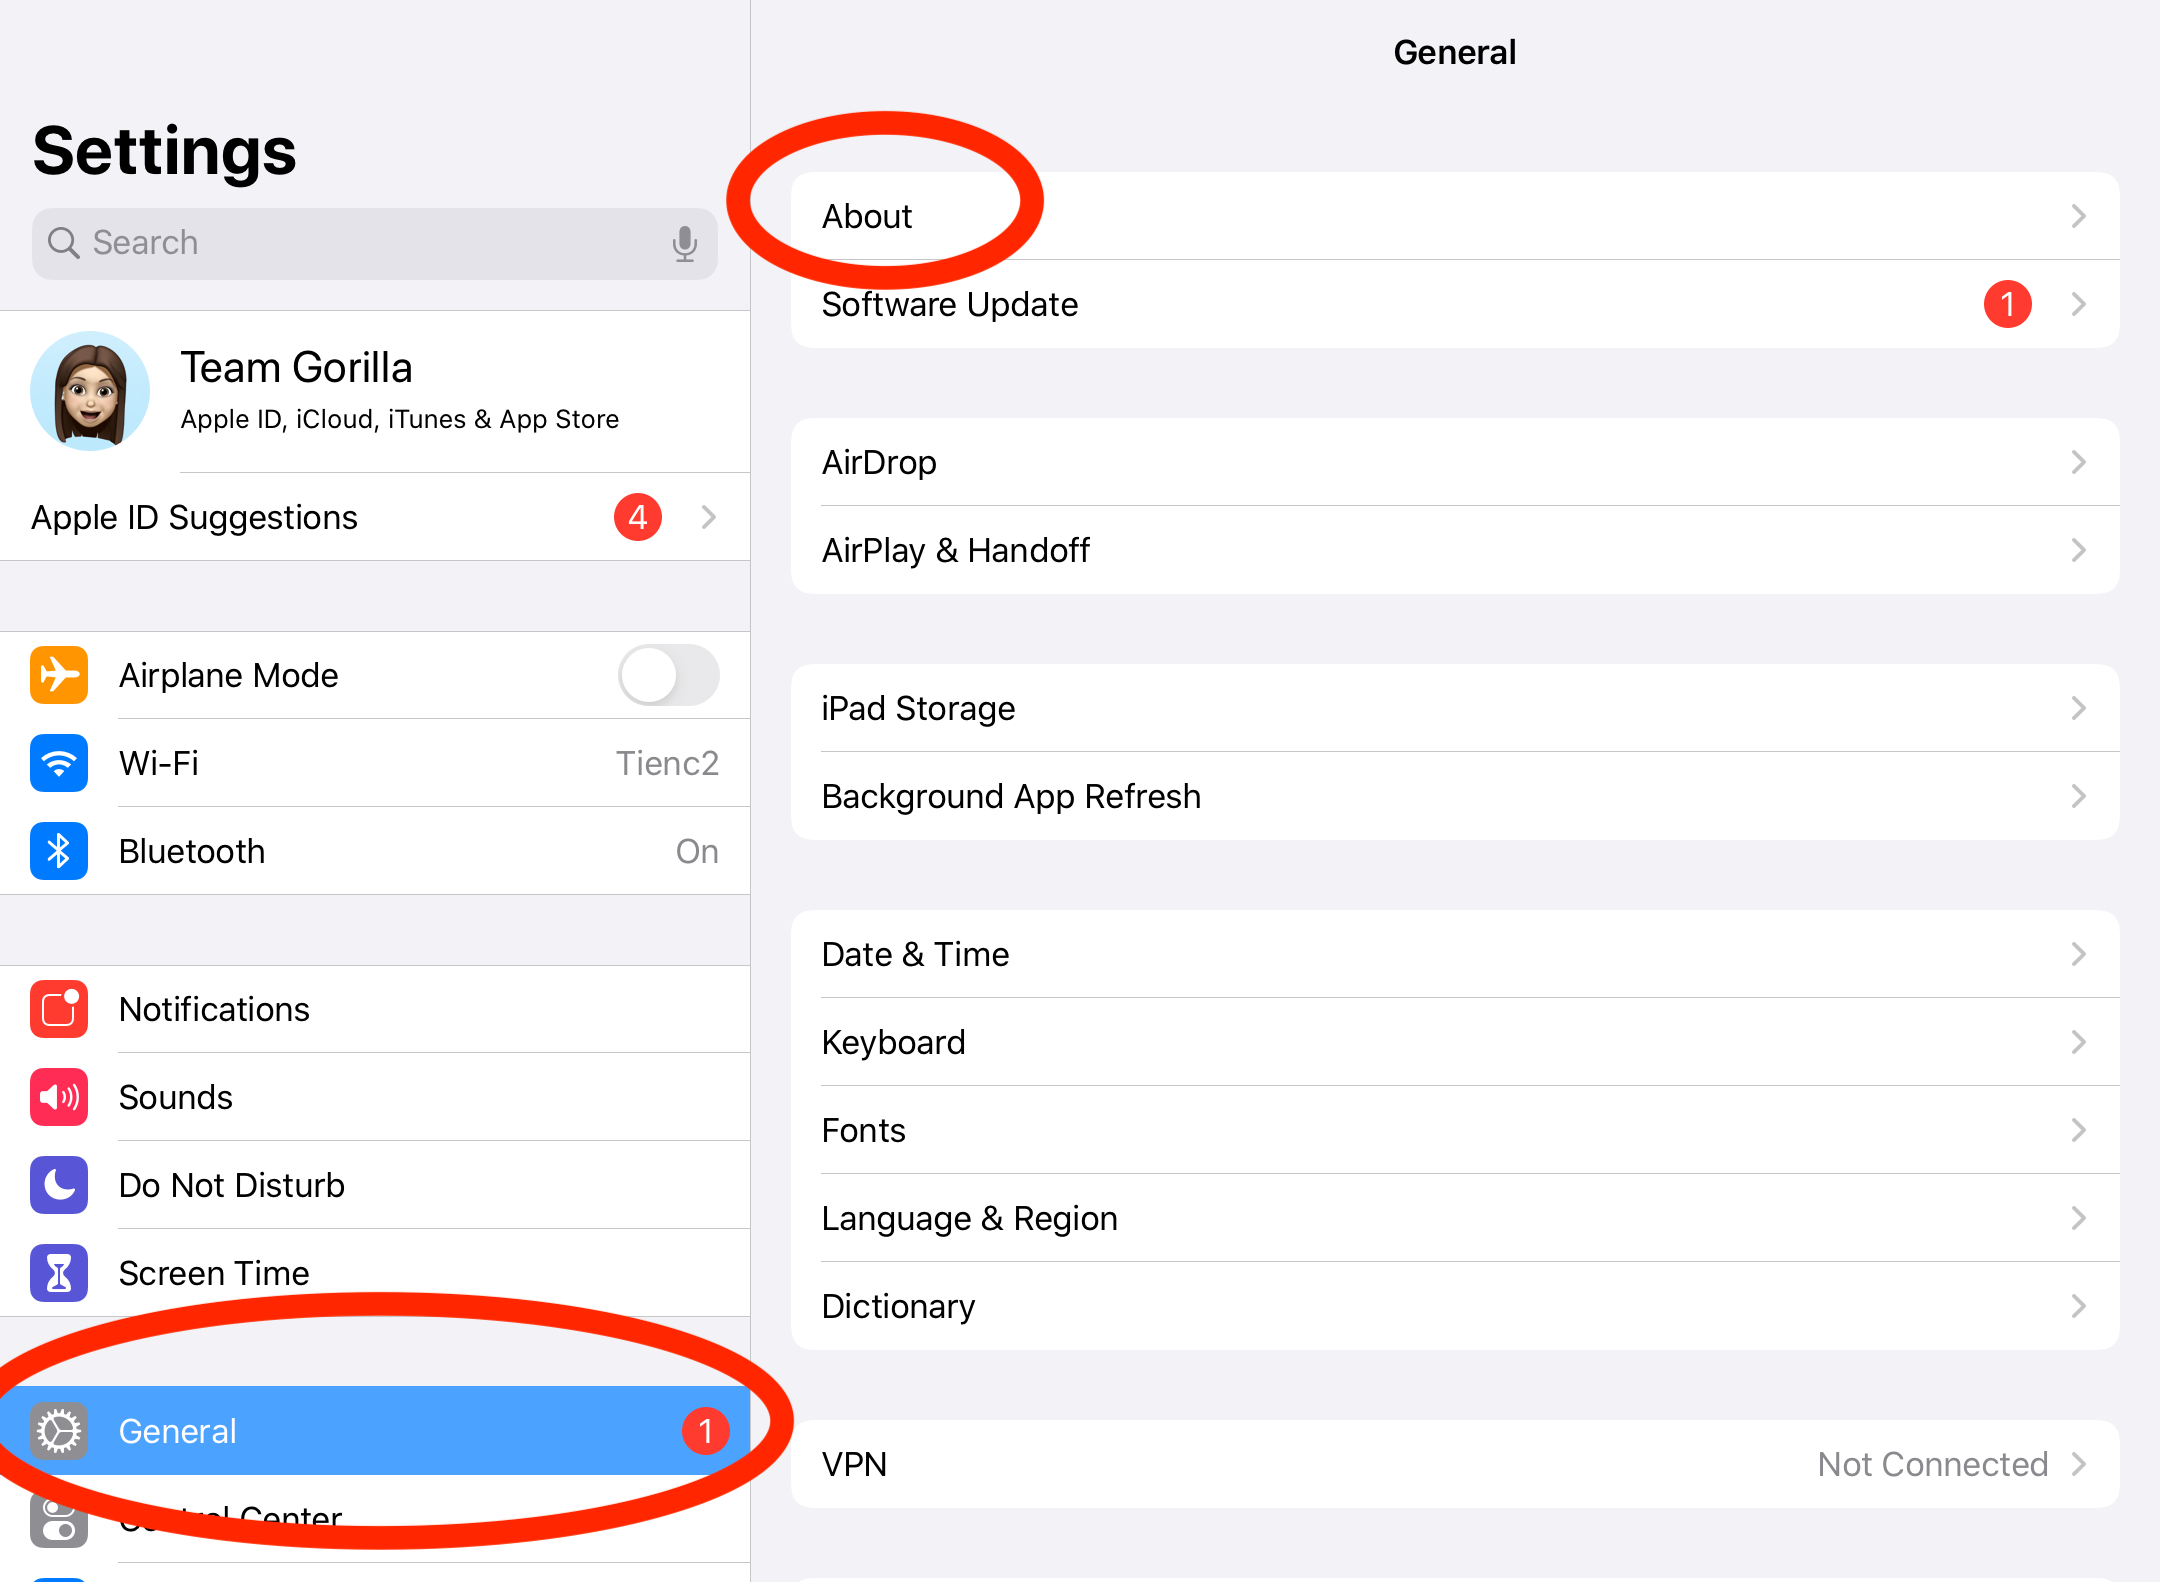Tap the Do Not Disturb moon icon
2160x1582 pixels.
click(x=59, y=1185)
